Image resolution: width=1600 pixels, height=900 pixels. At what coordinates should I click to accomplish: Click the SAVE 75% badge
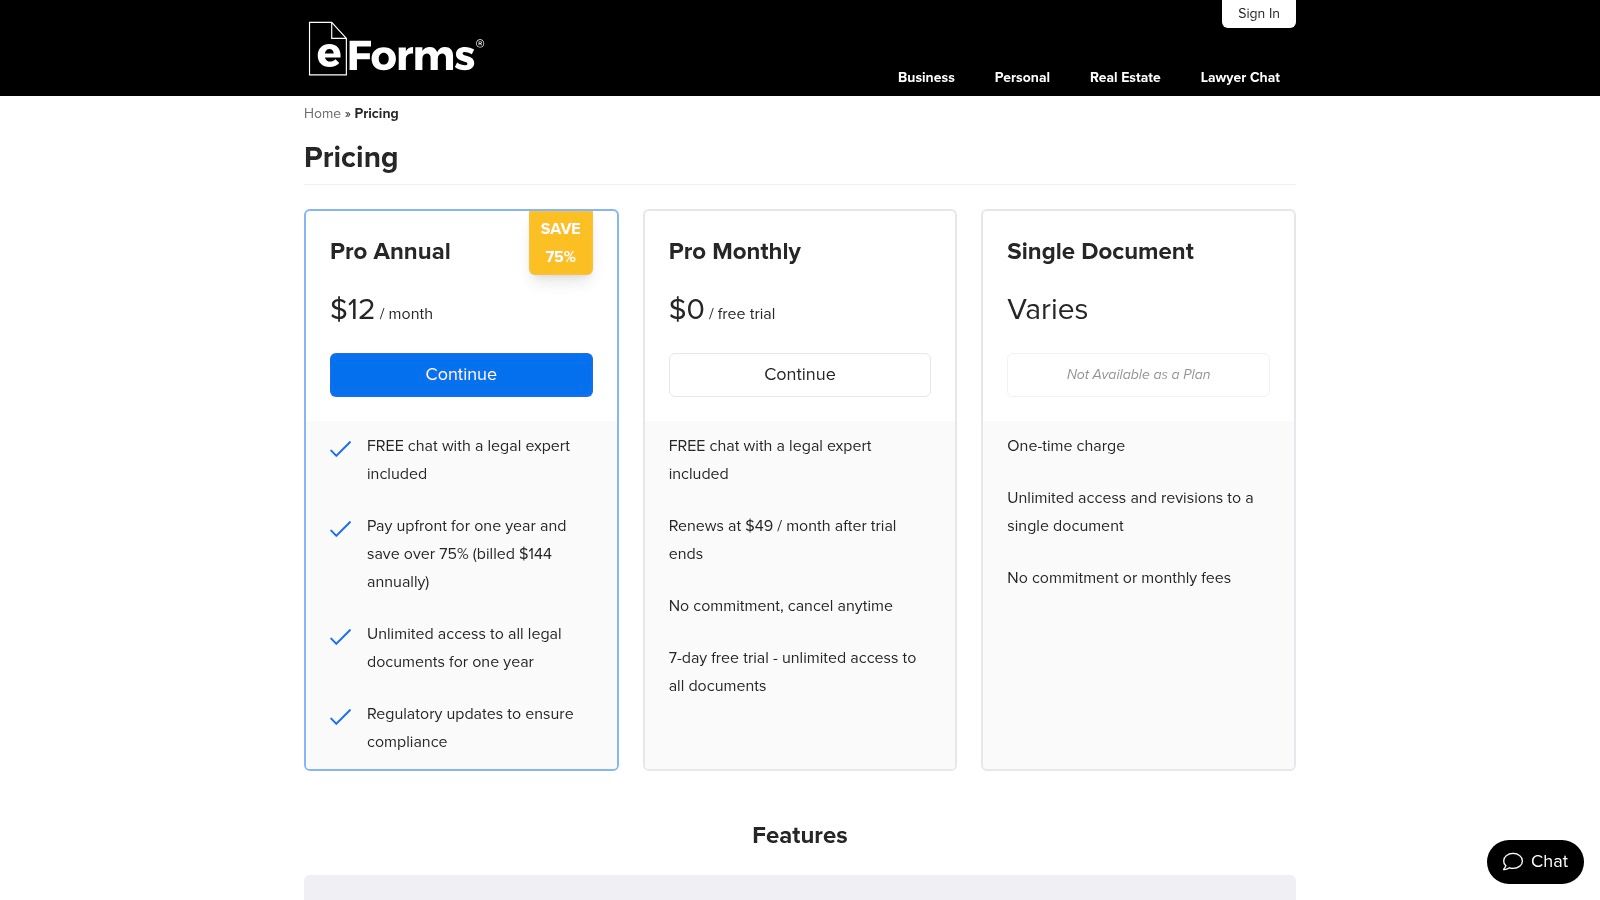click(x=561, y=242)
